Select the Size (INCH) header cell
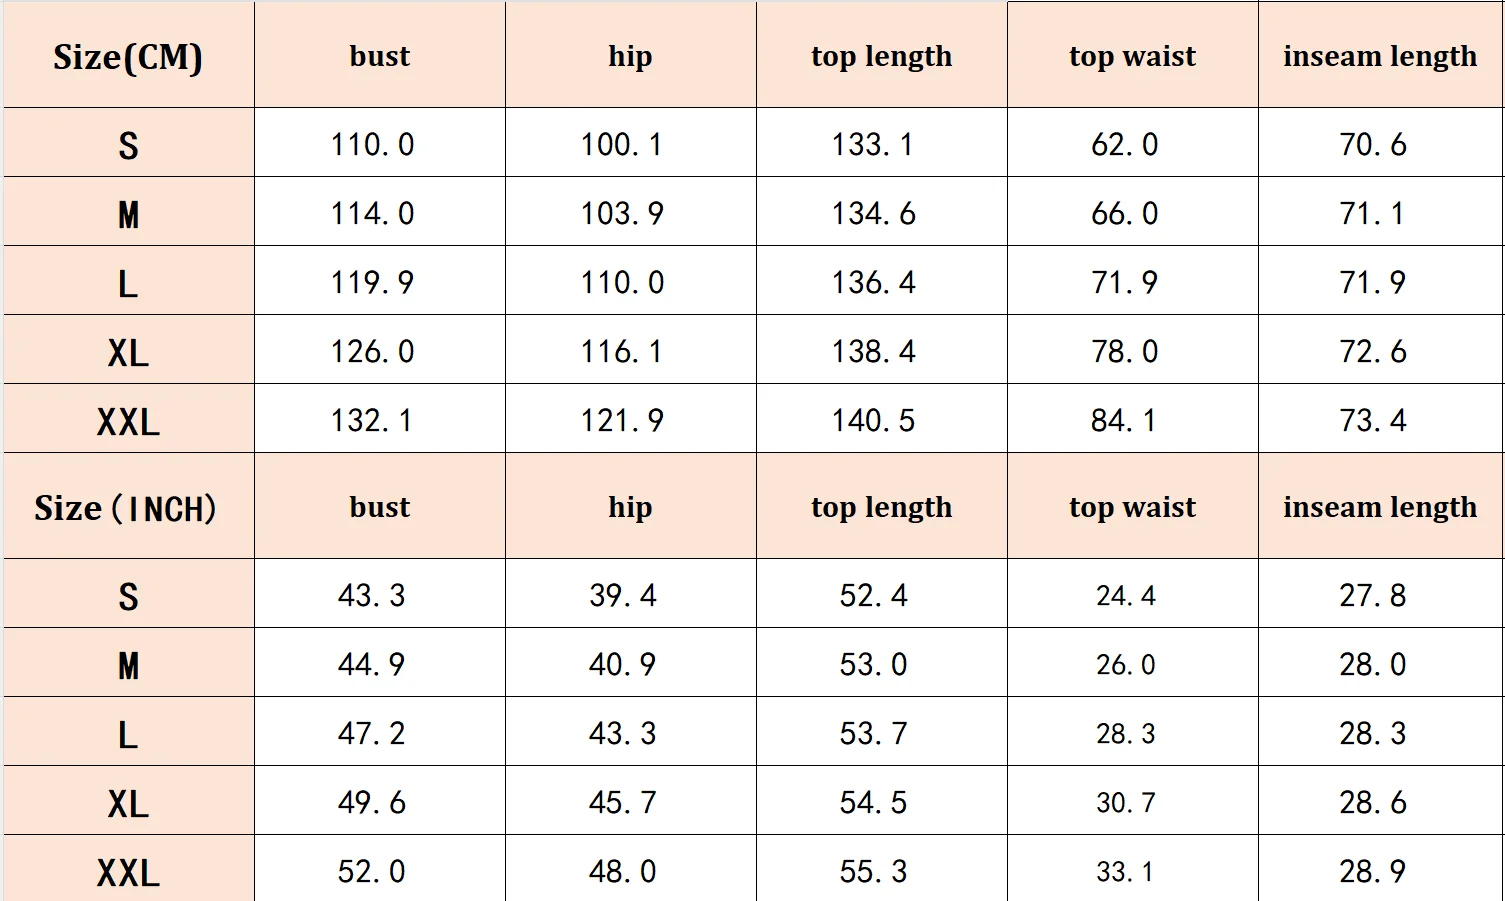Image resolution: width=1505 pixels, height=901 pixels. tap(128, 507)
